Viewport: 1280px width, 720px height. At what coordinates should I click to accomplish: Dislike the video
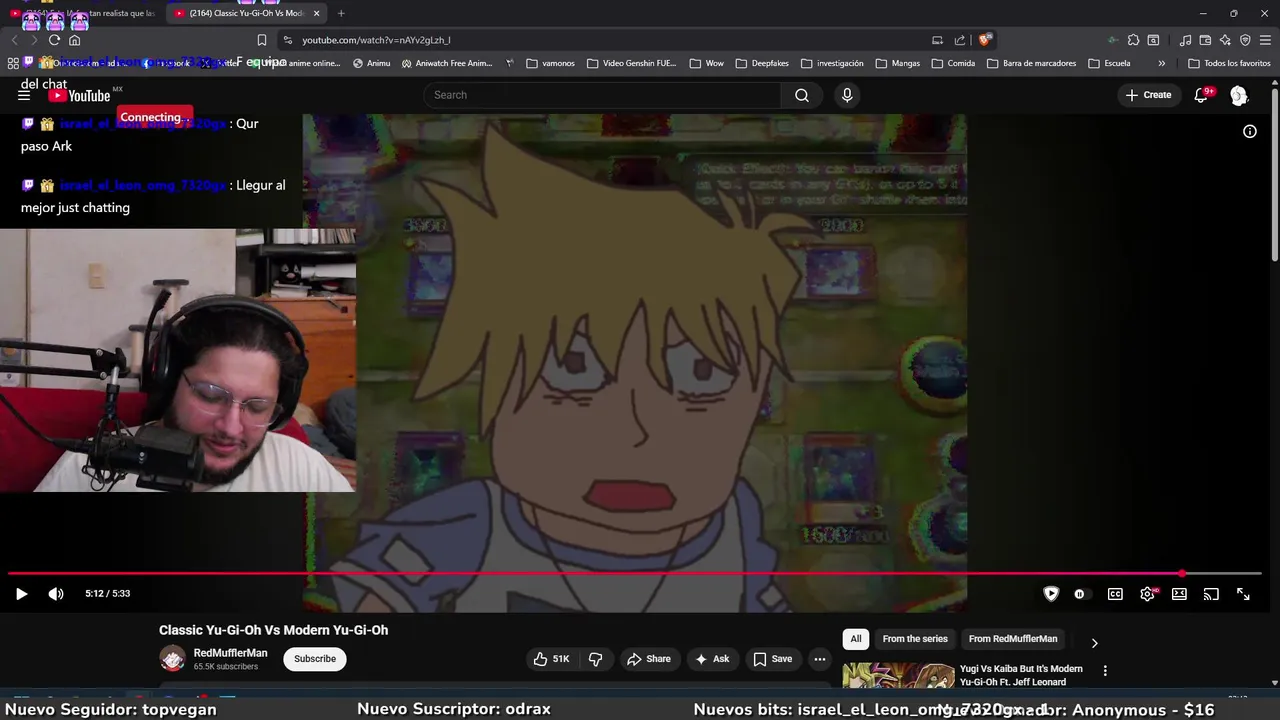(x=596, y=659)
